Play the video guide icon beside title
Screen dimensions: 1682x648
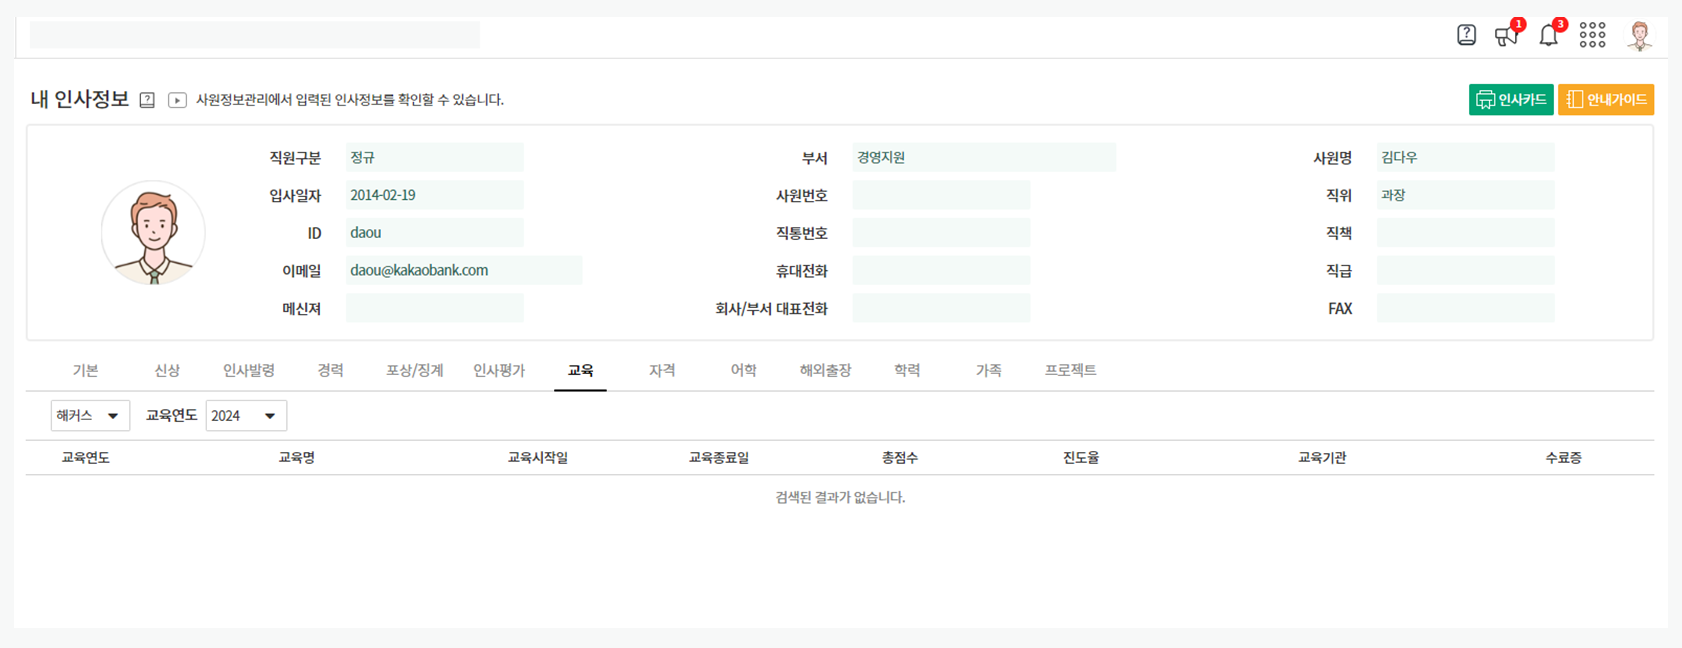pyautogui.click(x=177, y=100)
